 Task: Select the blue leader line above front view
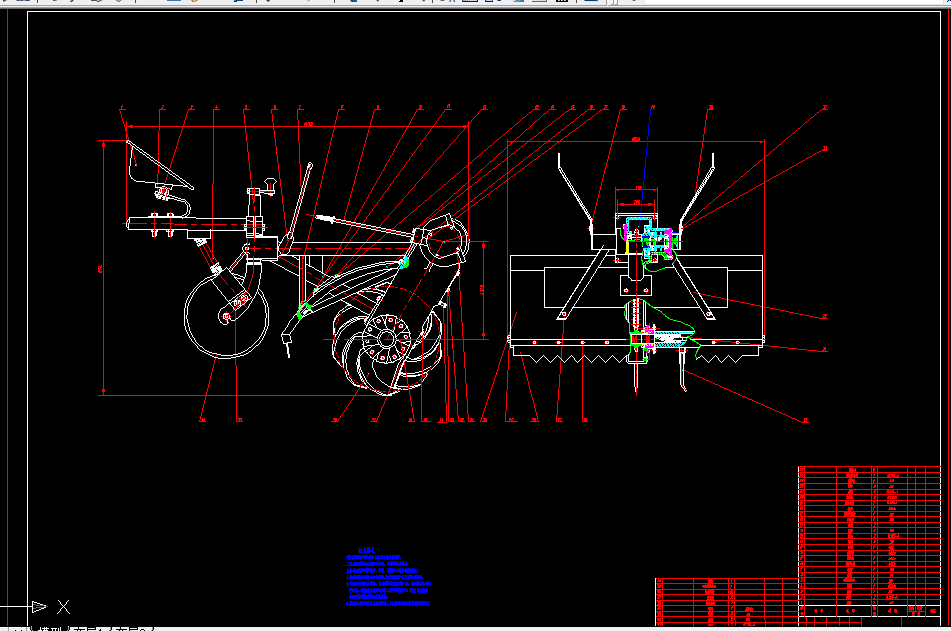click(x=647, y=167)
